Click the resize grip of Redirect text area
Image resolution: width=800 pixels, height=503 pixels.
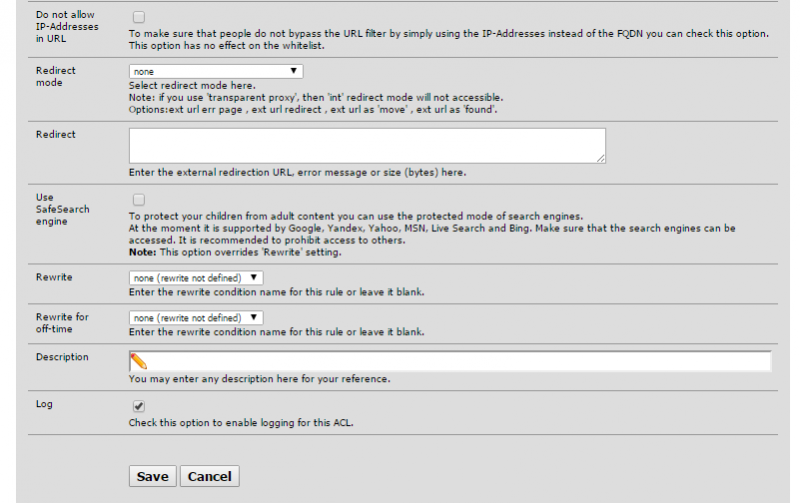tap(601, 159)
